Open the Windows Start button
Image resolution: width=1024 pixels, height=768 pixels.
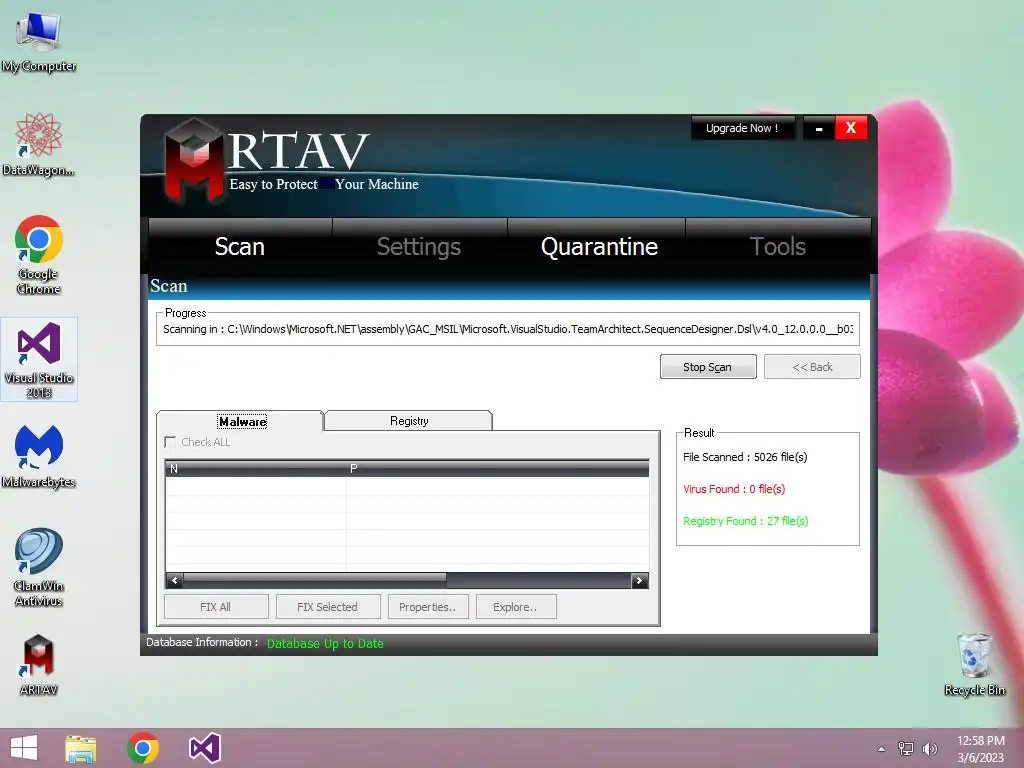(x=24, y=748)
